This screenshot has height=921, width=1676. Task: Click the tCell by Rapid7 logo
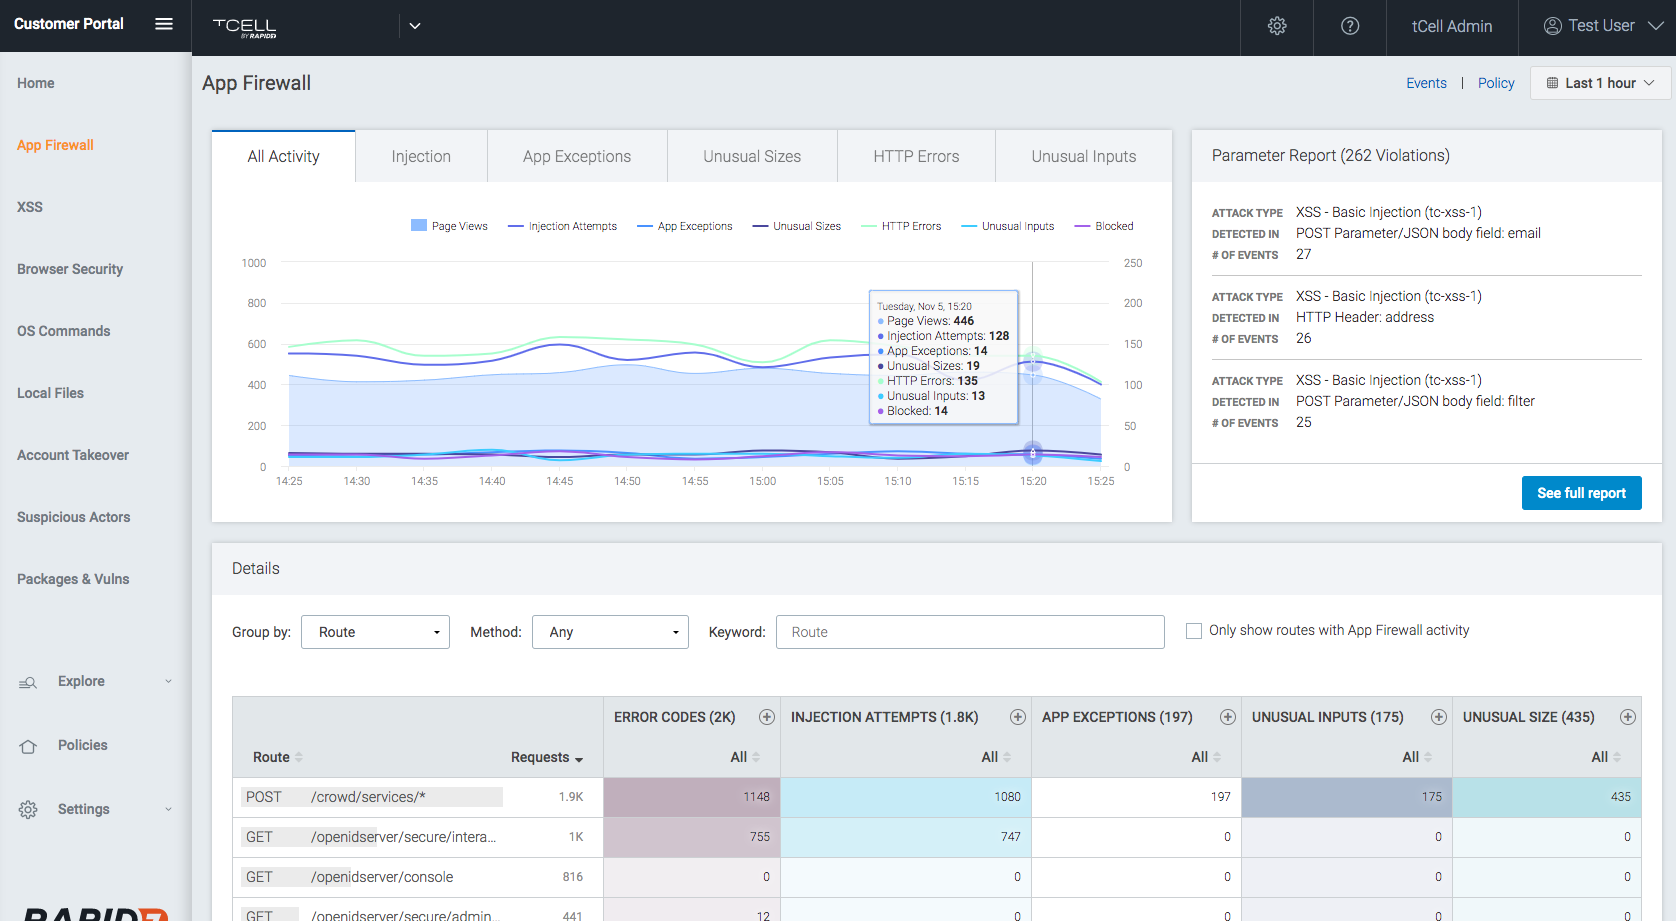point(245,27)
